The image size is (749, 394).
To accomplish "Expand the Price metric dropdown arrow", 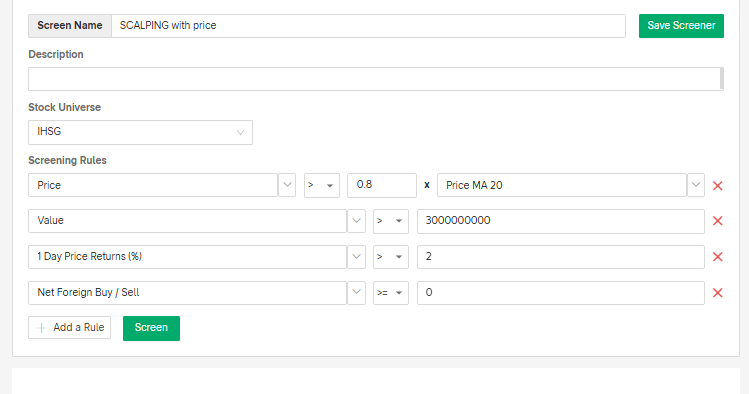I will click(x=287, y=185).
